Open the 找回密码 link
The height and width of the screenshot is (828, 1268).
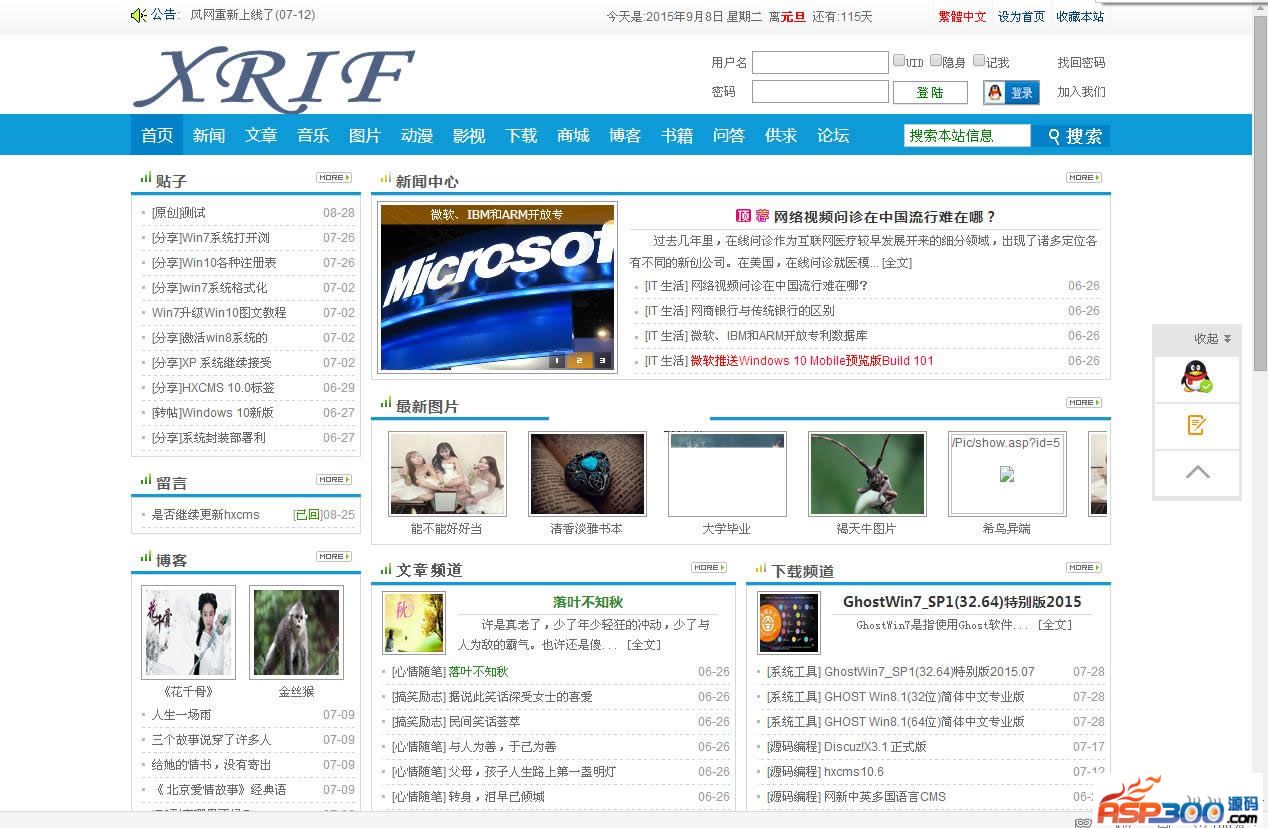[x=1081, y=62]
